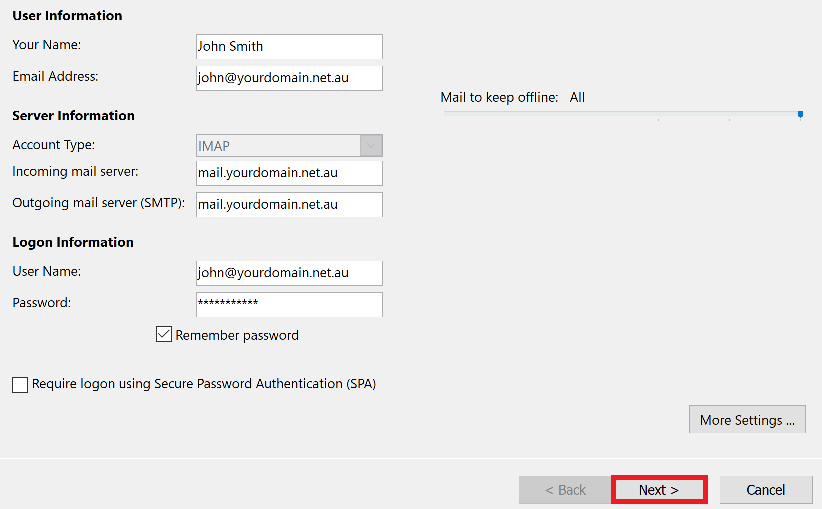
Task: Click the Account Type dropdown arrow
Action: coord(371,146)
